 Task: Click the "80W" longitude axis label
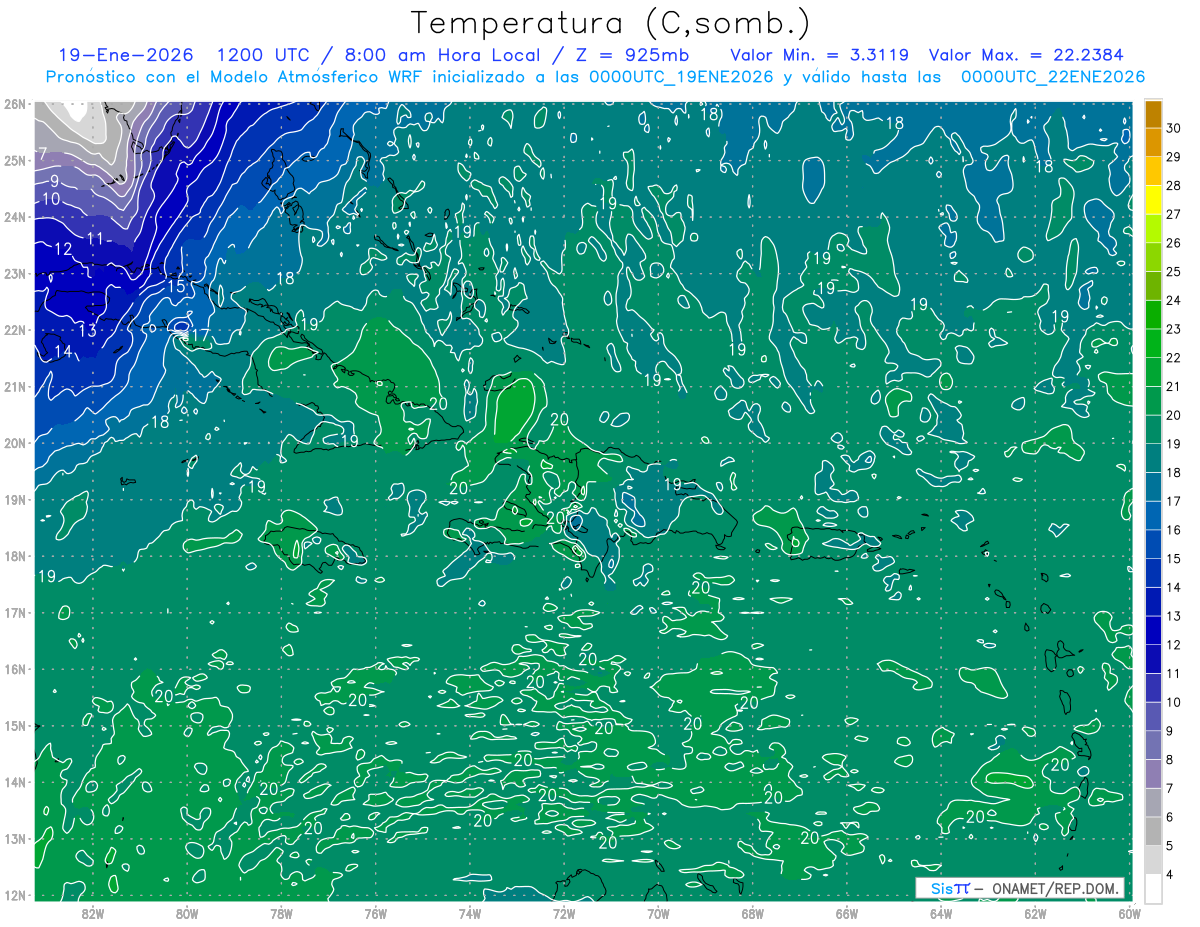187,913
